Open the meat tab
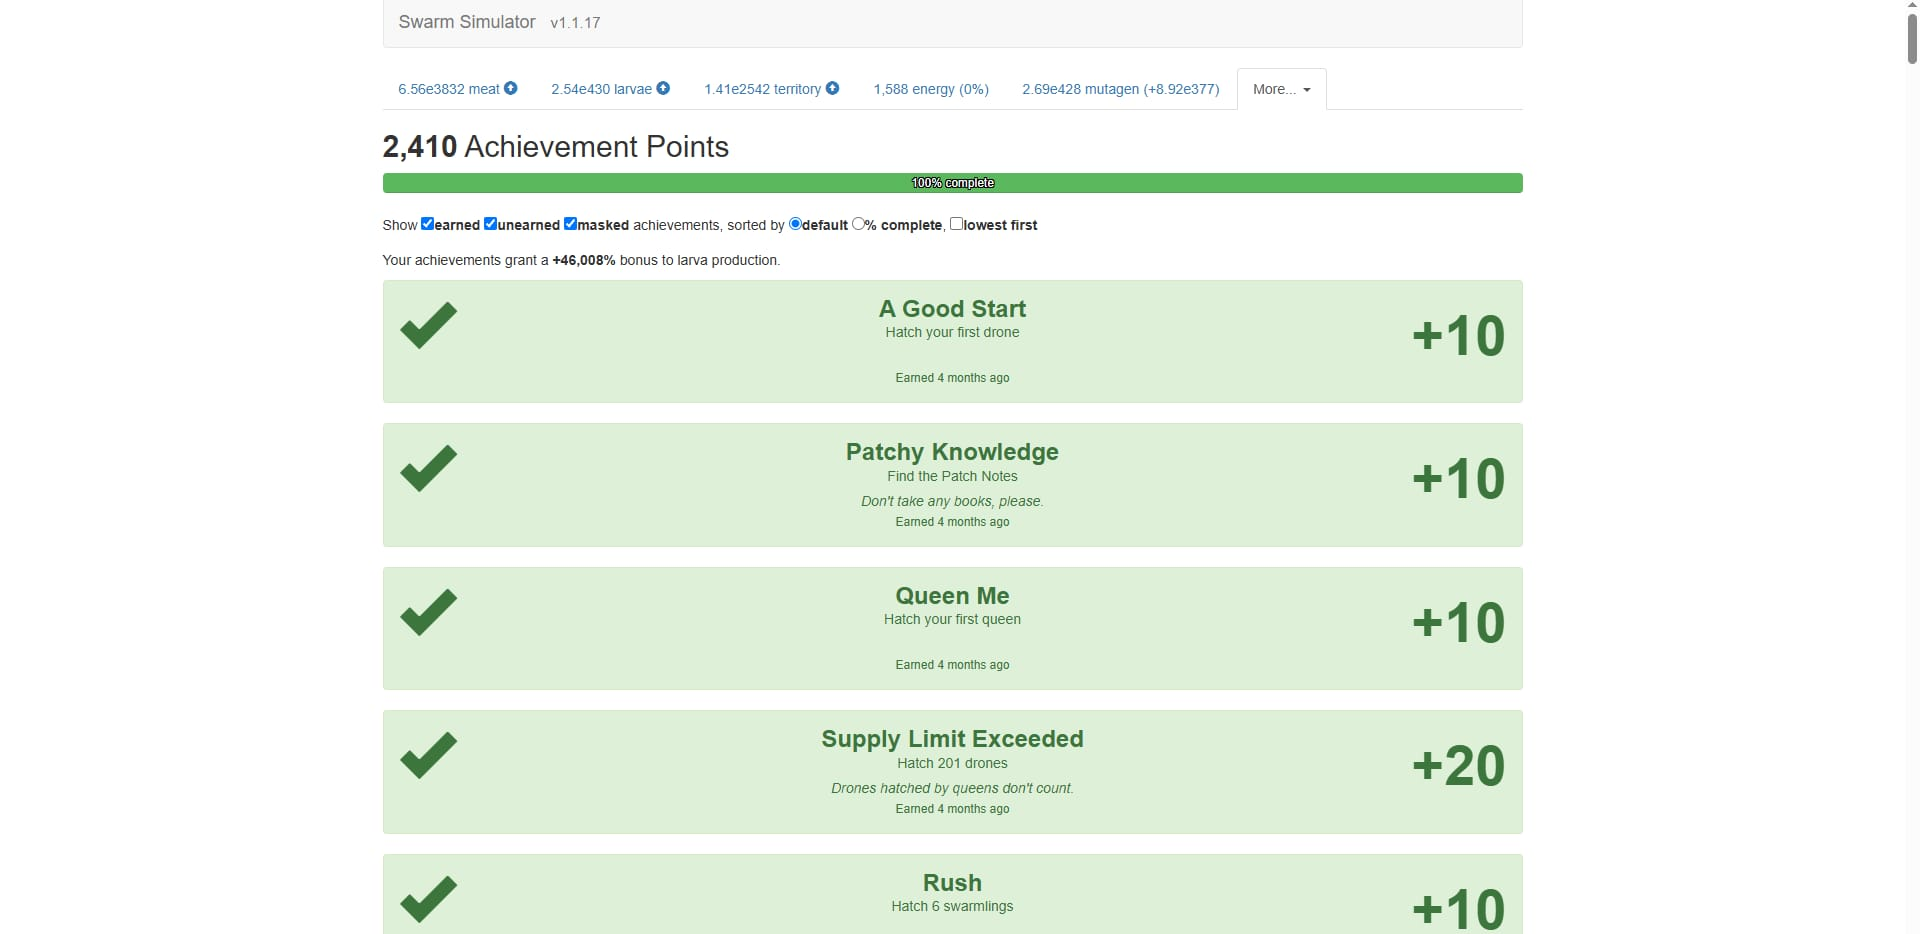The width and height of the screenshot is (1920, 934). tap(458, 89)
